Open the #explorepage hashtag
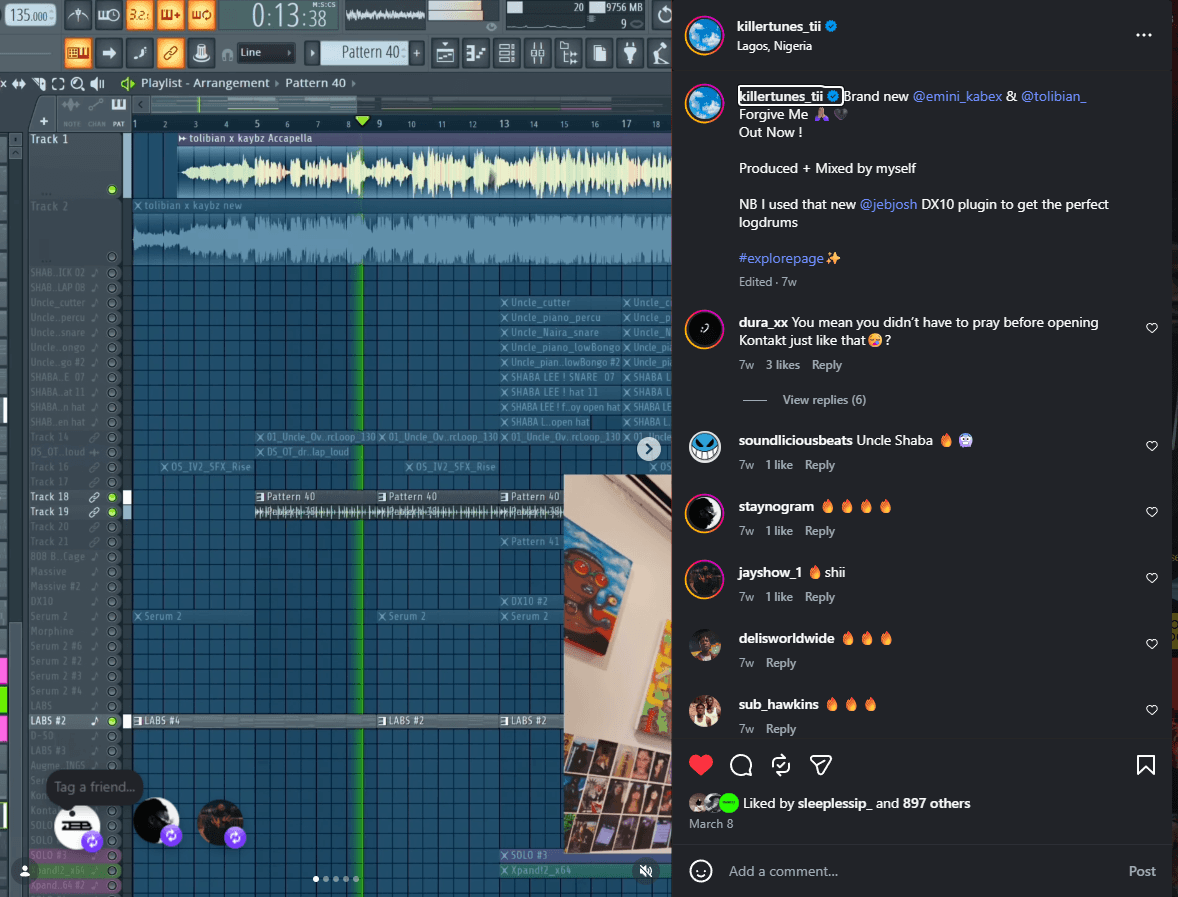Viewport: 1178px width, 897px height. point(781,258)
